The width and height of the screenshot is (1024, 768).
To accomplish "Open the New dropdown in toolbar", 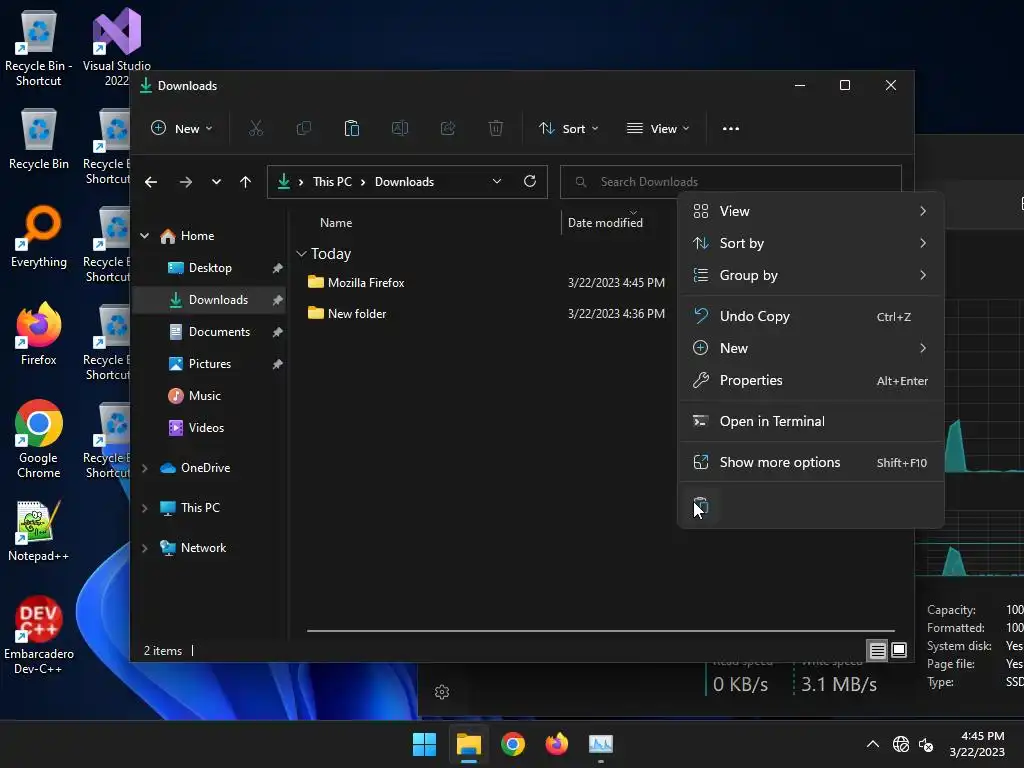I will 181,129.
